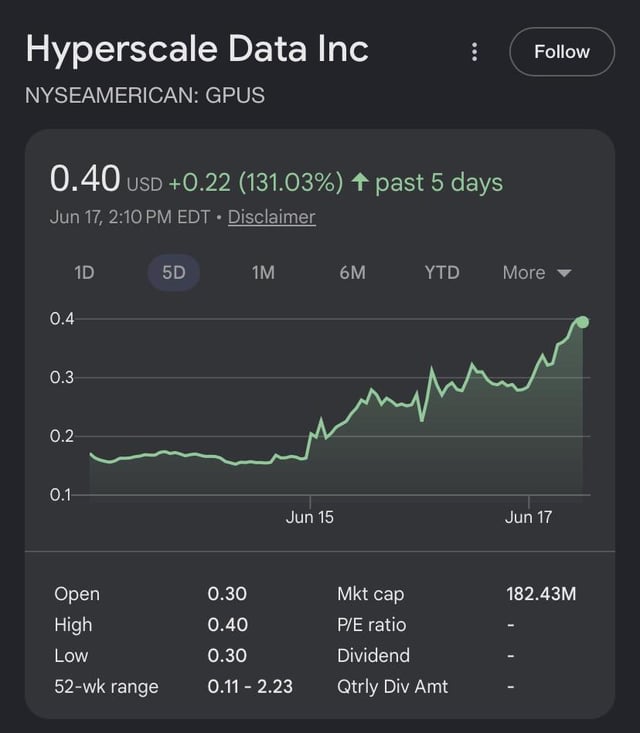This screenshot has width=640, height=733.
Task: Click the Qtrly Div Amt label
Action: click(x=393, y=687)
